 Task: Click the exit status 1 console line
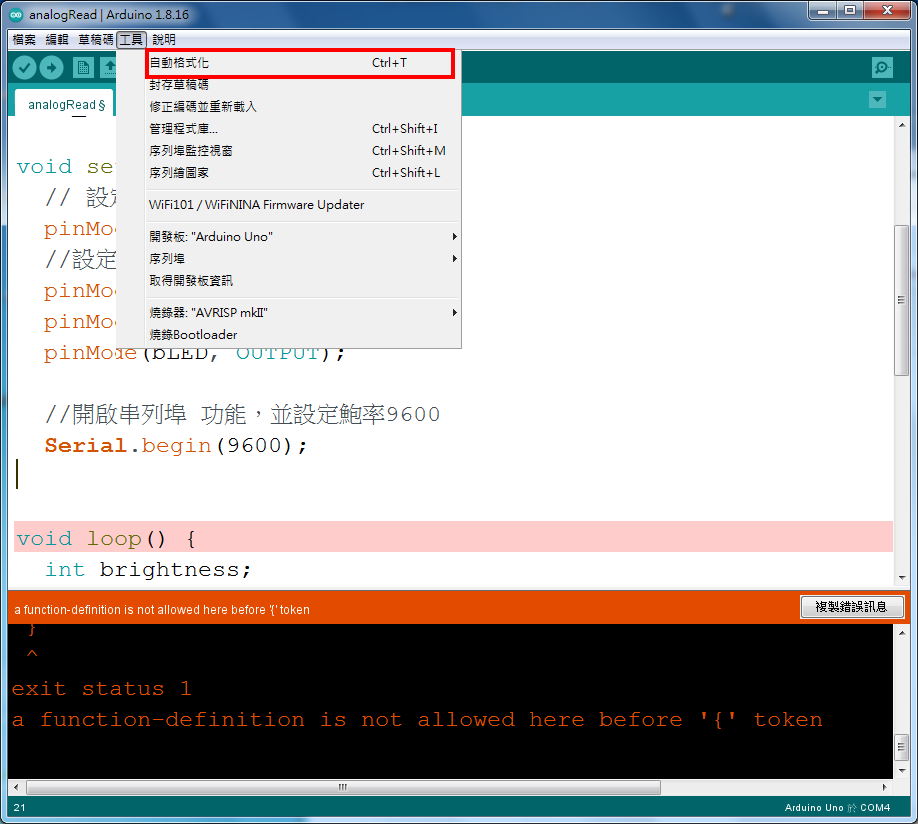point(101,689)
